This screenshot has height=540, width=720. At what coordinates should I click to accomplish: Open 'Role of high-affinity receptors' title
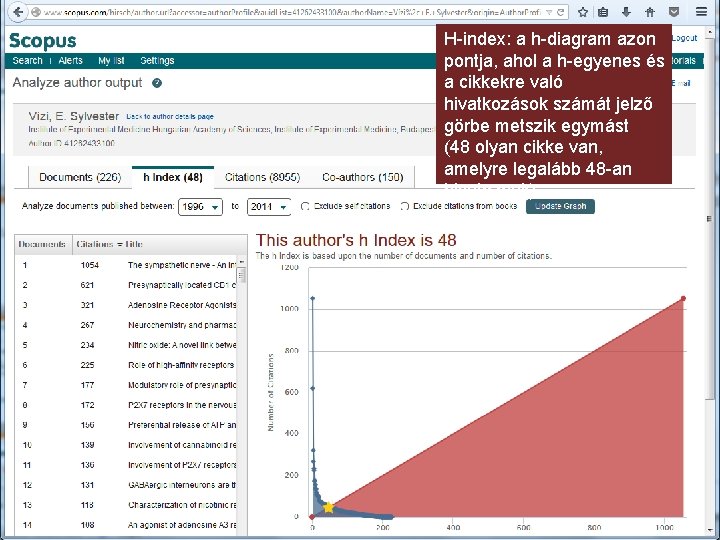point(181,365)
